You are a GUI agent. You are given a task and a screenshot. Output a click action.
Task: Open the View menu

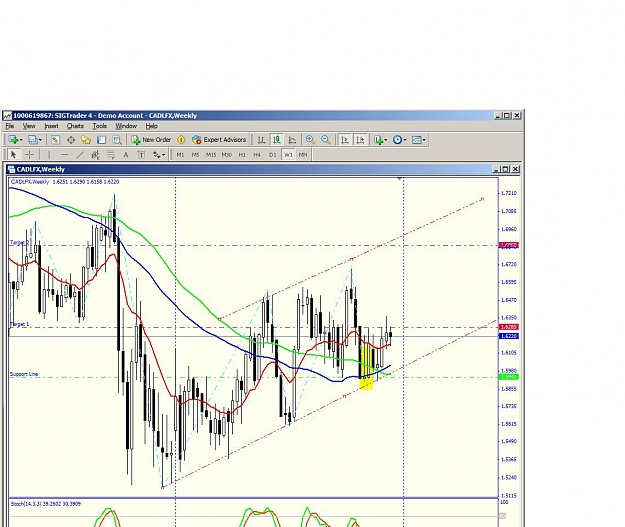29,126
